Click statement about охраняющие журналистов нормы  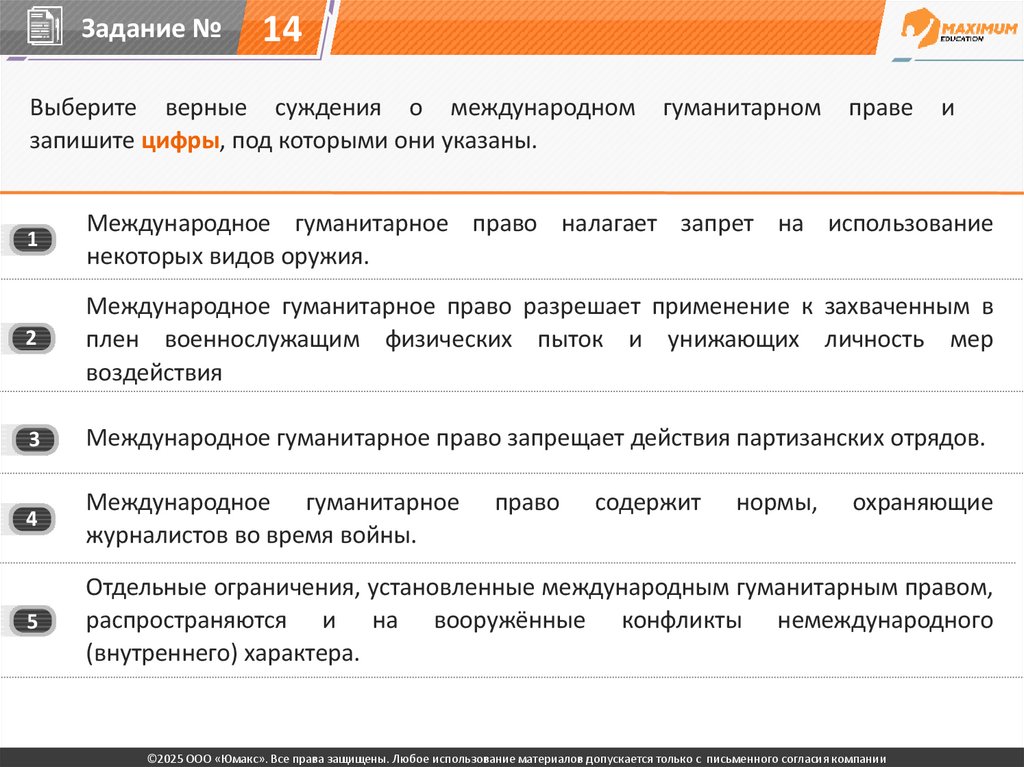(x=539, y=518)
